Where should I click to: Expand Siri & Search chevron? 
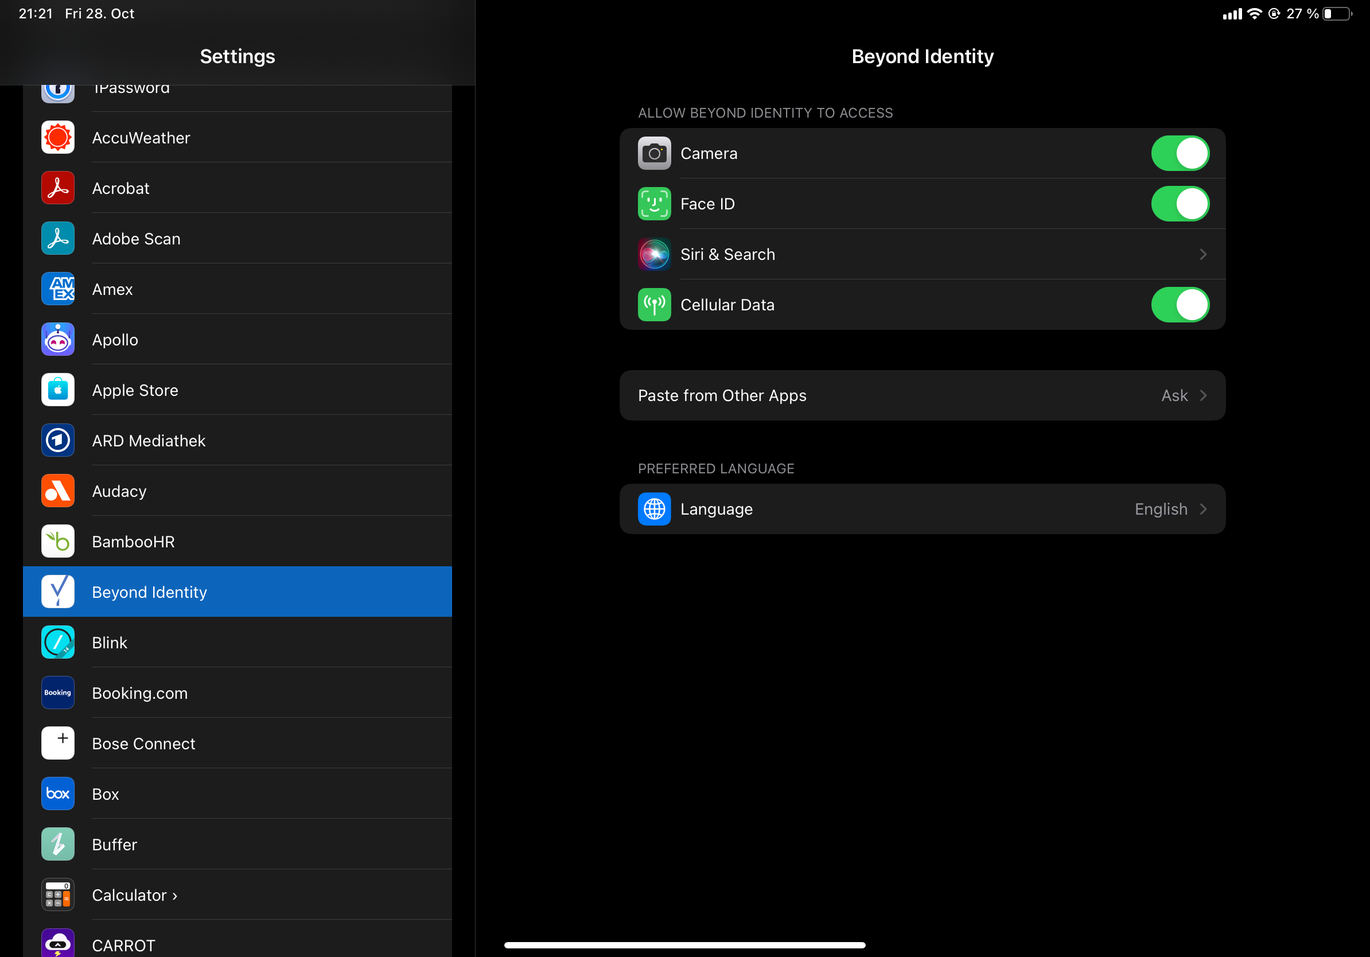1202,255
